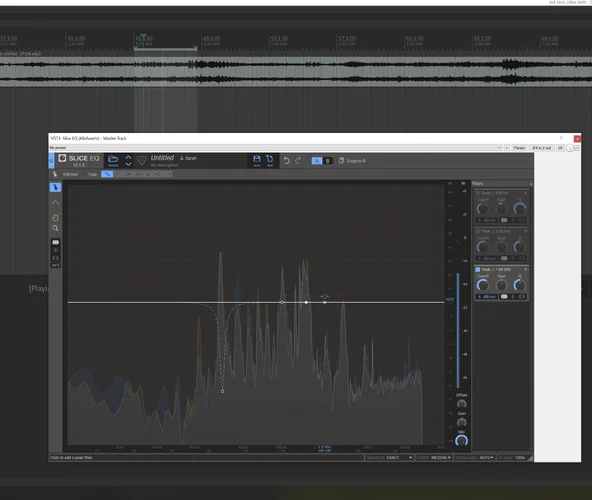This screenshot has height=500, width=592.
Task: Remove the Peak 1.02 kHz filter
Action: [x=526, y=231]
